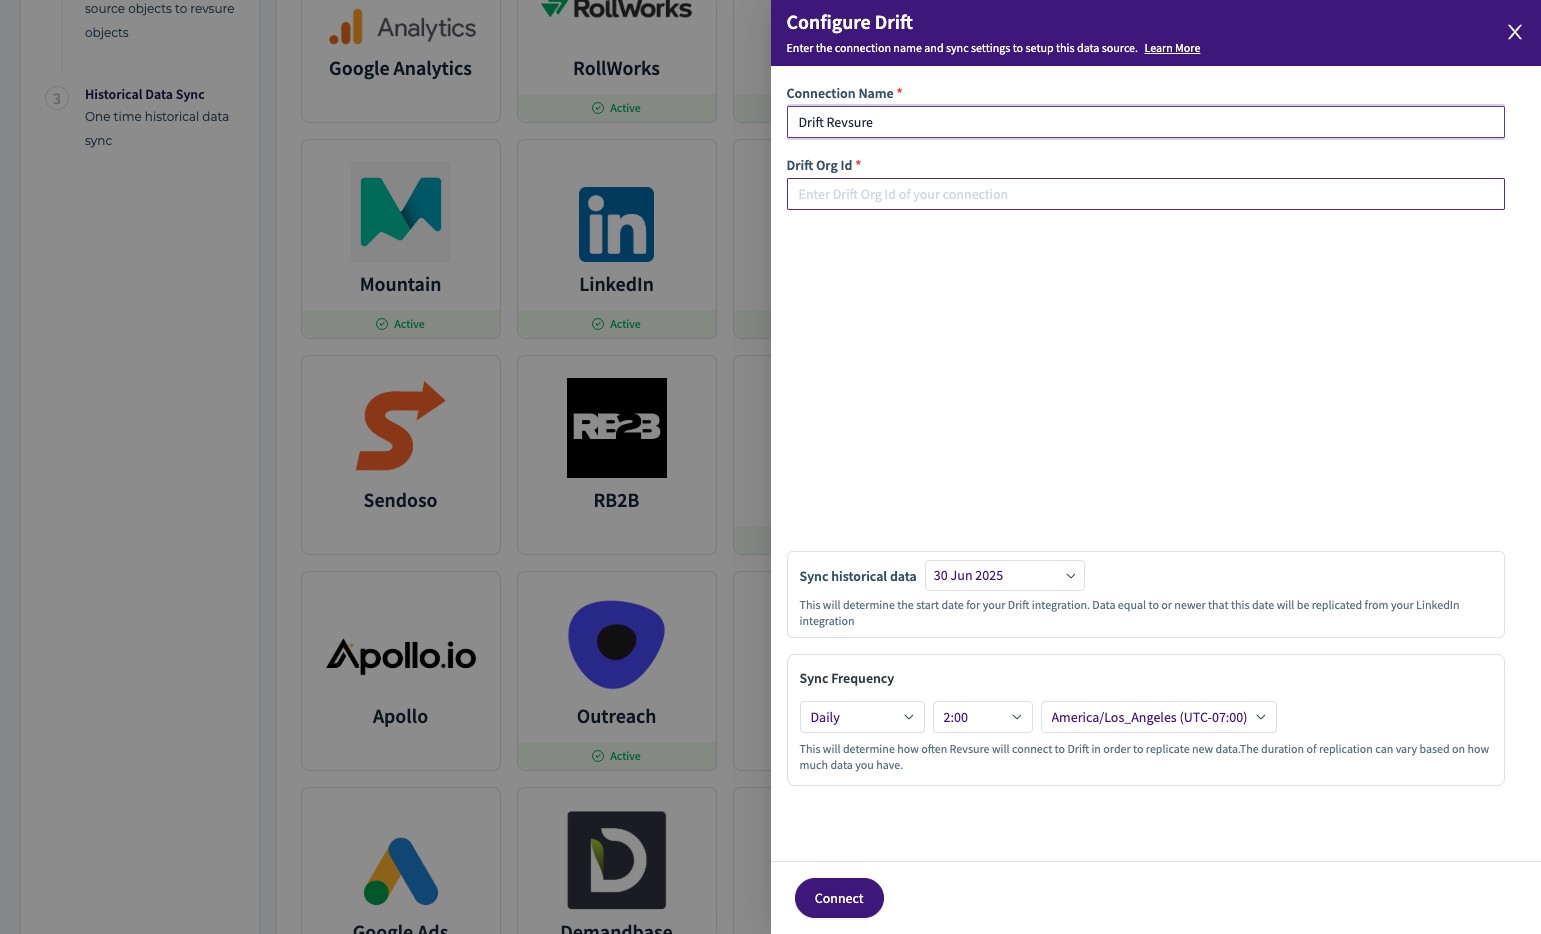Click the Outreach Active status badge
The width and height of the screenshot is (1541, 934).
click(x=616, y=756)
